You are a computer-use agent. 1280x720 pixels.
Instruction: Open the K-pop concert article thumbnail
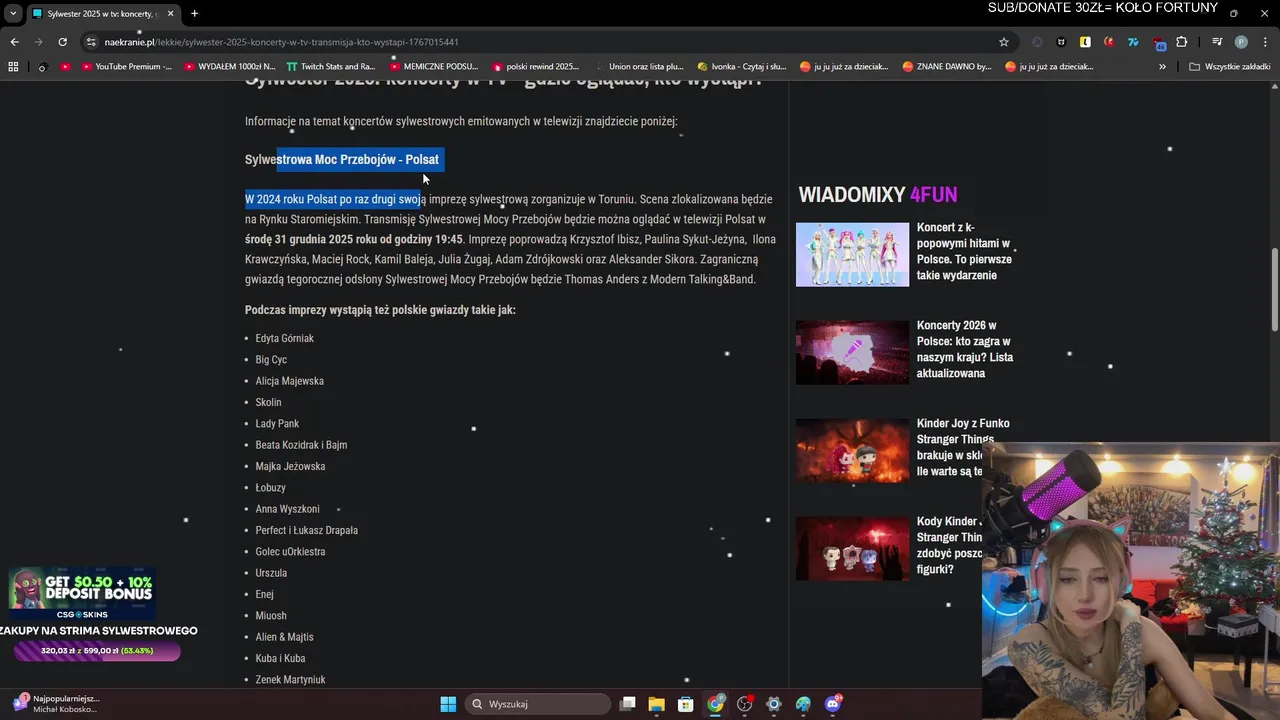[x=852, y=254]
